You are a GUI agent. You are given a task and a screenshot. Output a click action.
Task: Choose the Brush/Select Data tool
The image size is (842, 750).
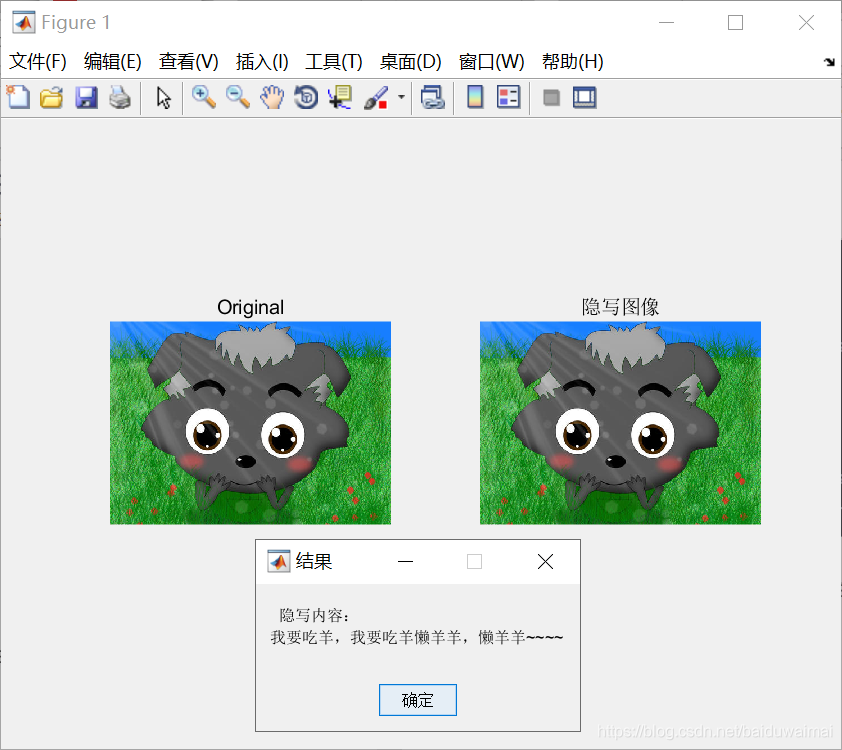point(376,98)
